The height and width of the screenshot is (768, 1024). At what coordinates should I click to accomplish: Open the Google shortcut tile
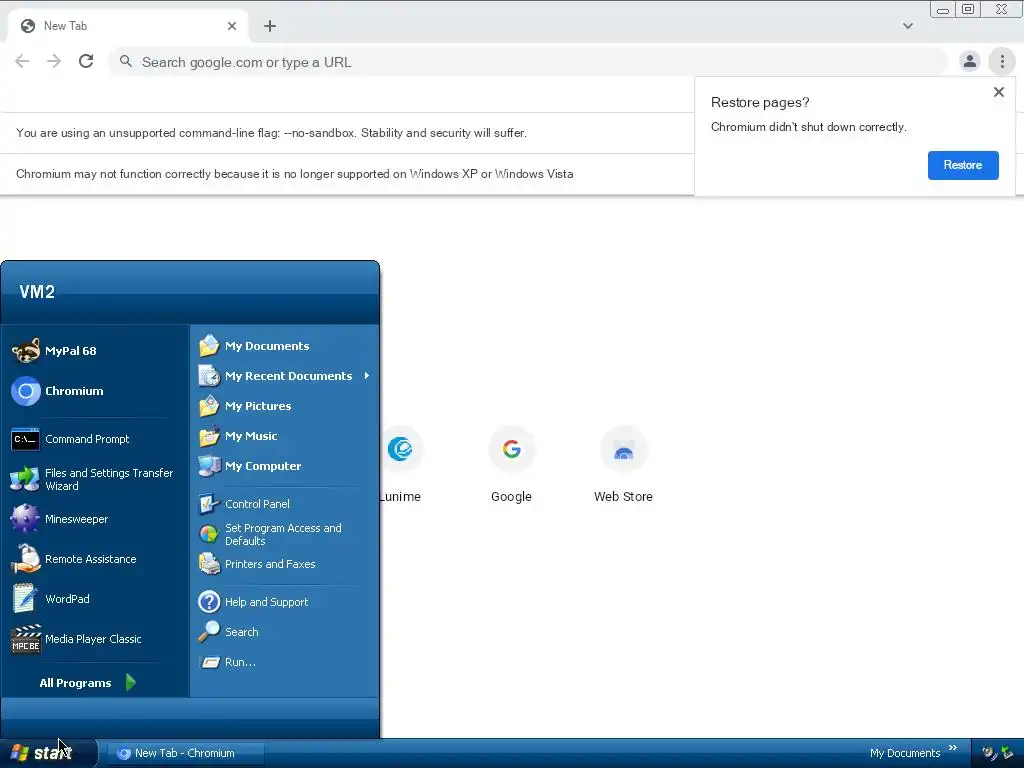[x=511, y=465]
